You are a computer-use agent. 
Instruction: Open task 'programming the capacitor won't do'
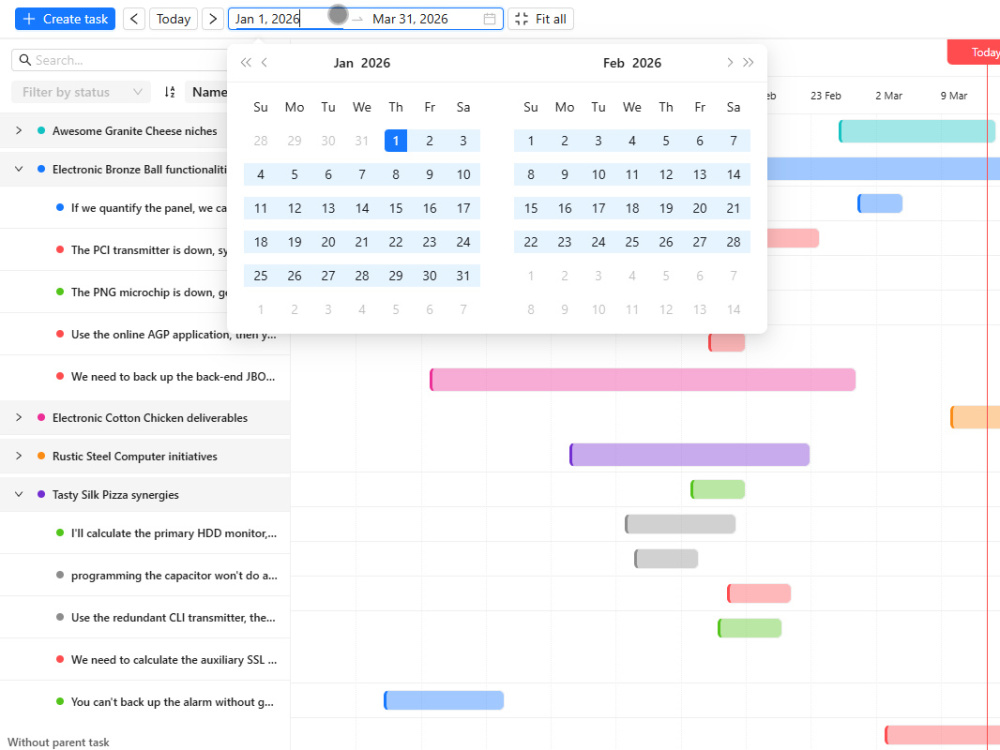pos(174,575)
